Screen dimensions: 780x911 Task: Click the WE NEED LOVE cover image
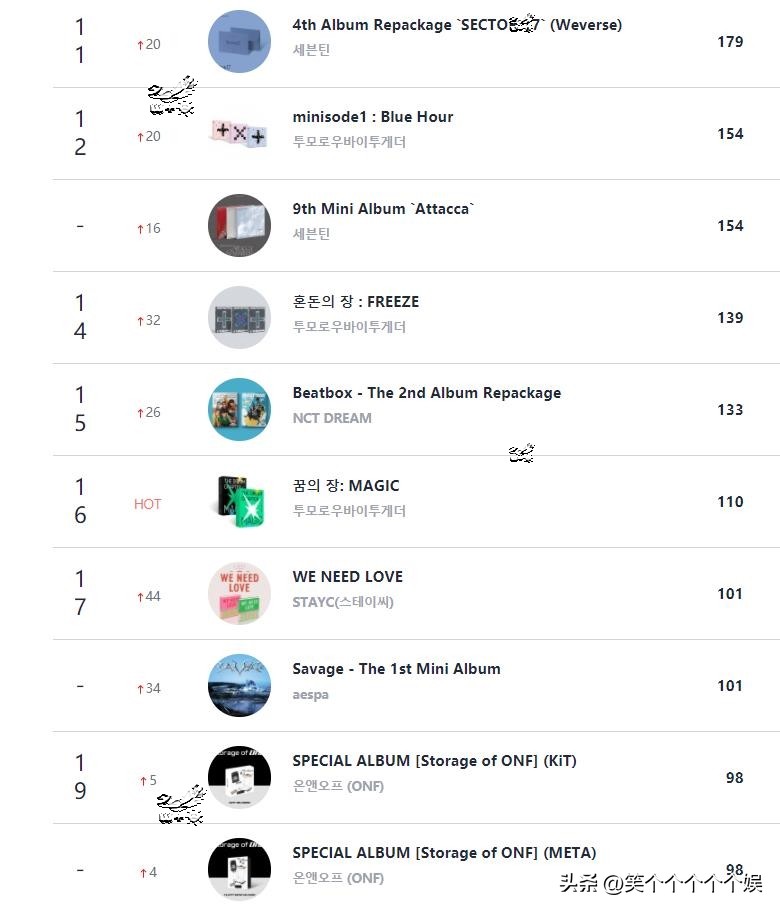tap(239, 594)
